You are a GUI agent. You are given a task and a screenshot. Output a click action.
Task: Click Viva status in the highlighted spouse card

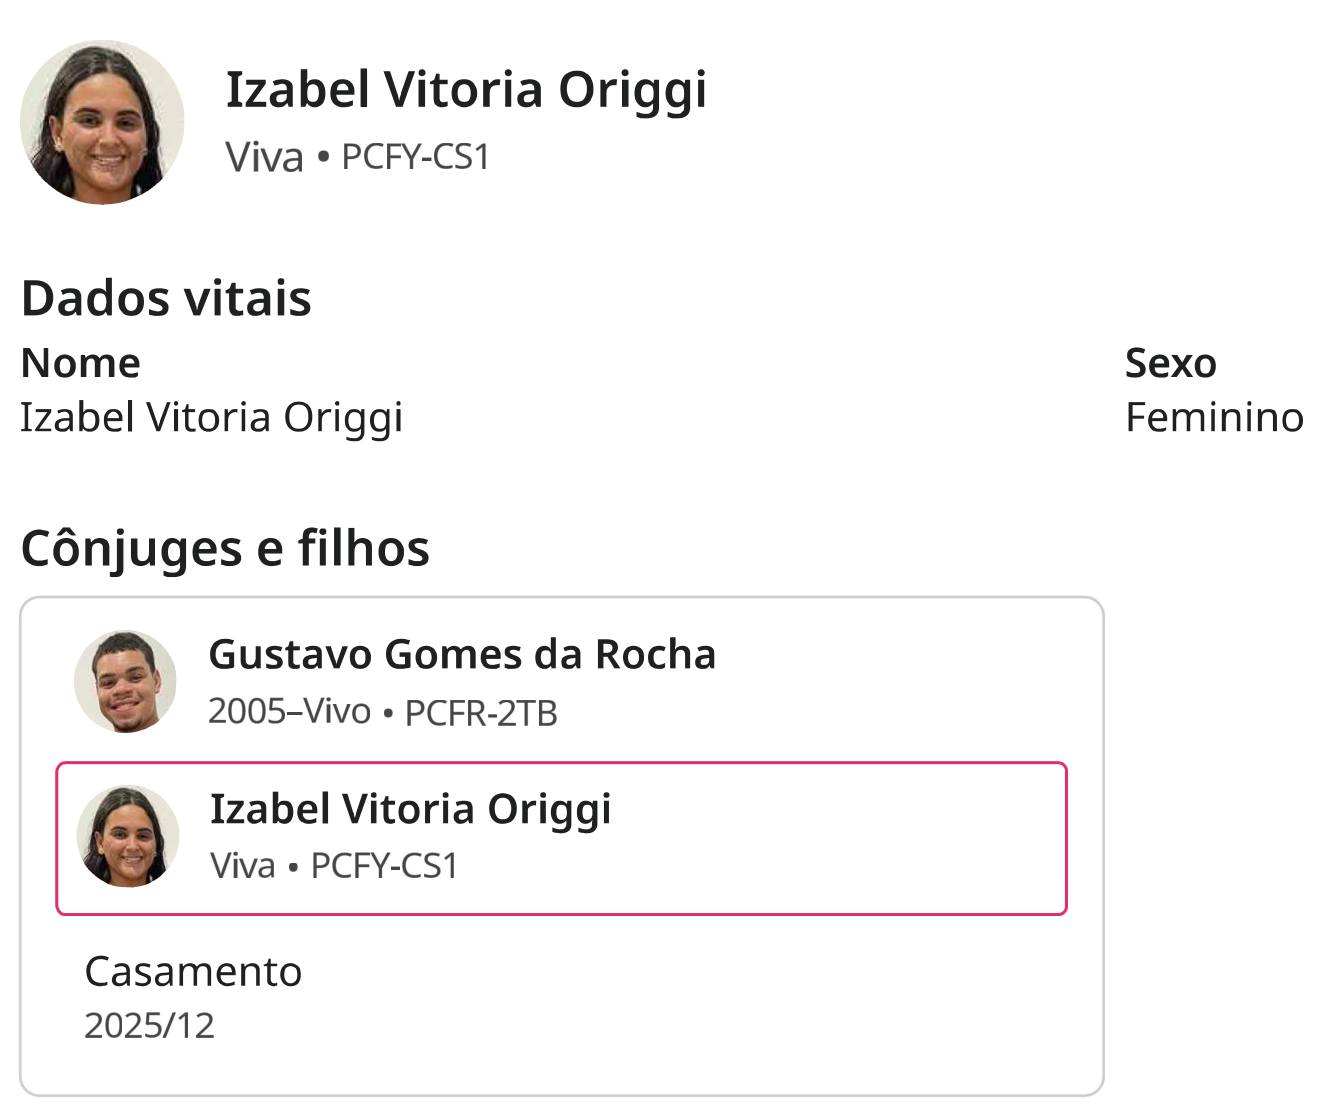pyautogui.click(x=242, y=866)
